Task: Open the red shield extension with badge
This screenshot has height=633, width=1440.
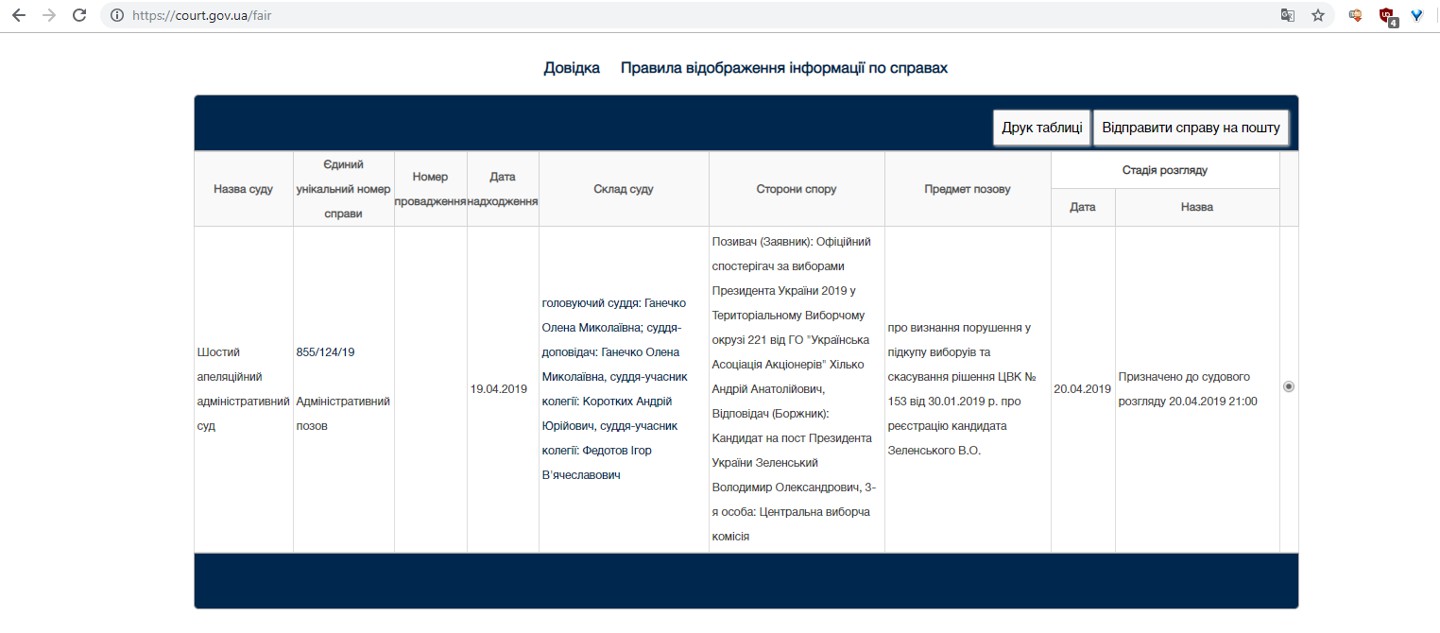Action: pyautogui.click(x=1387, y=16)
